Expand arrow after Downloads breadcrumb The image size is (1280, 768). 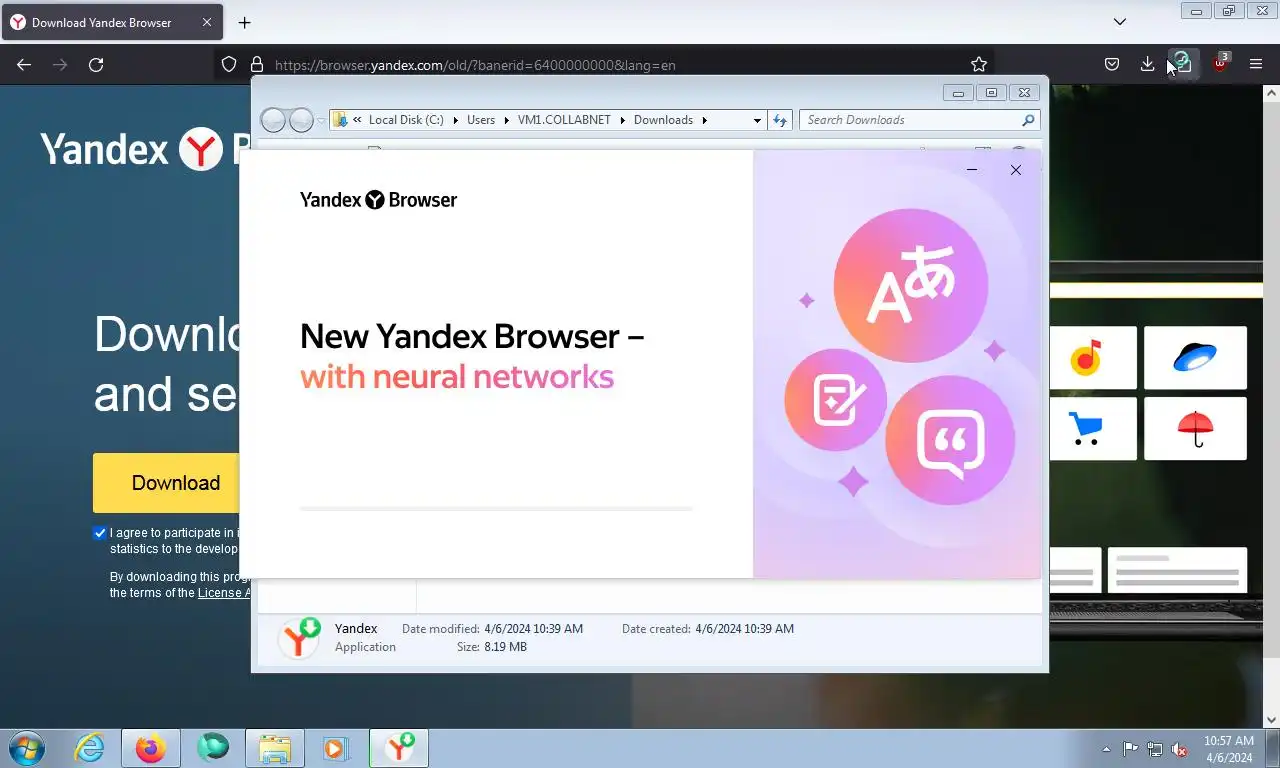tap(704, 120)
